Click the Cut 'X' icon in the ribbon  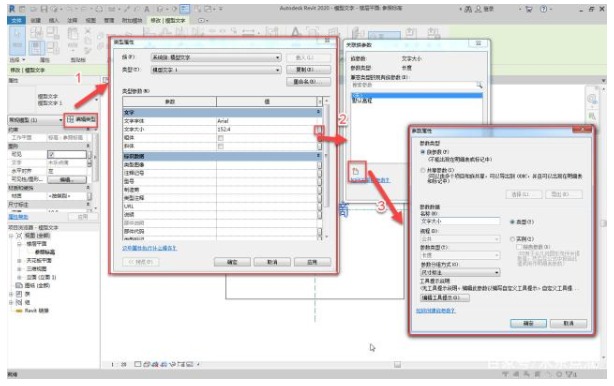click(88, 31)
